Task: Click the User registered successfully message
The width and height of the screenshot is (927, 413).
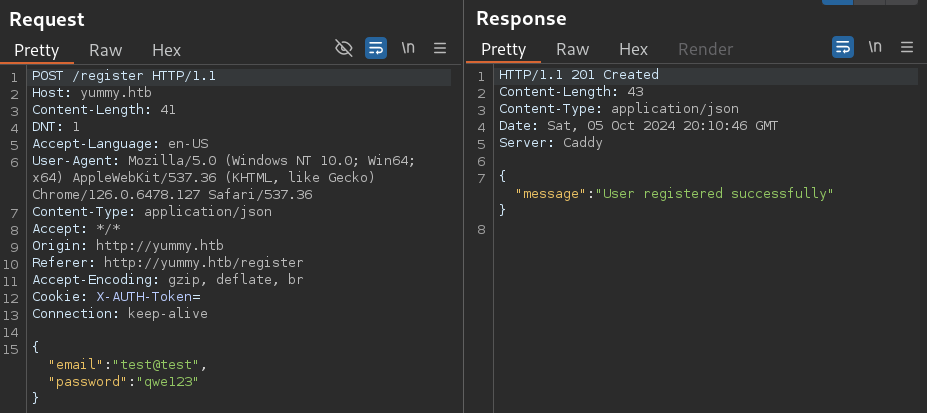Action: [714, 194]
